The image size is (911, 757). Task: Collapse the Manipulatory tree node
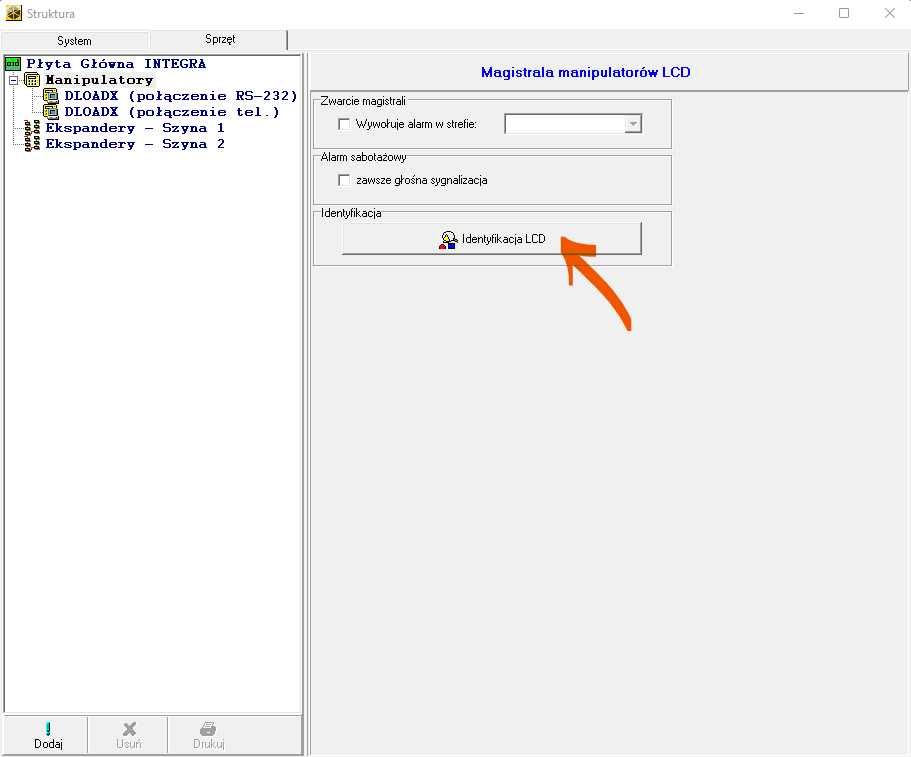coord(13,80)
